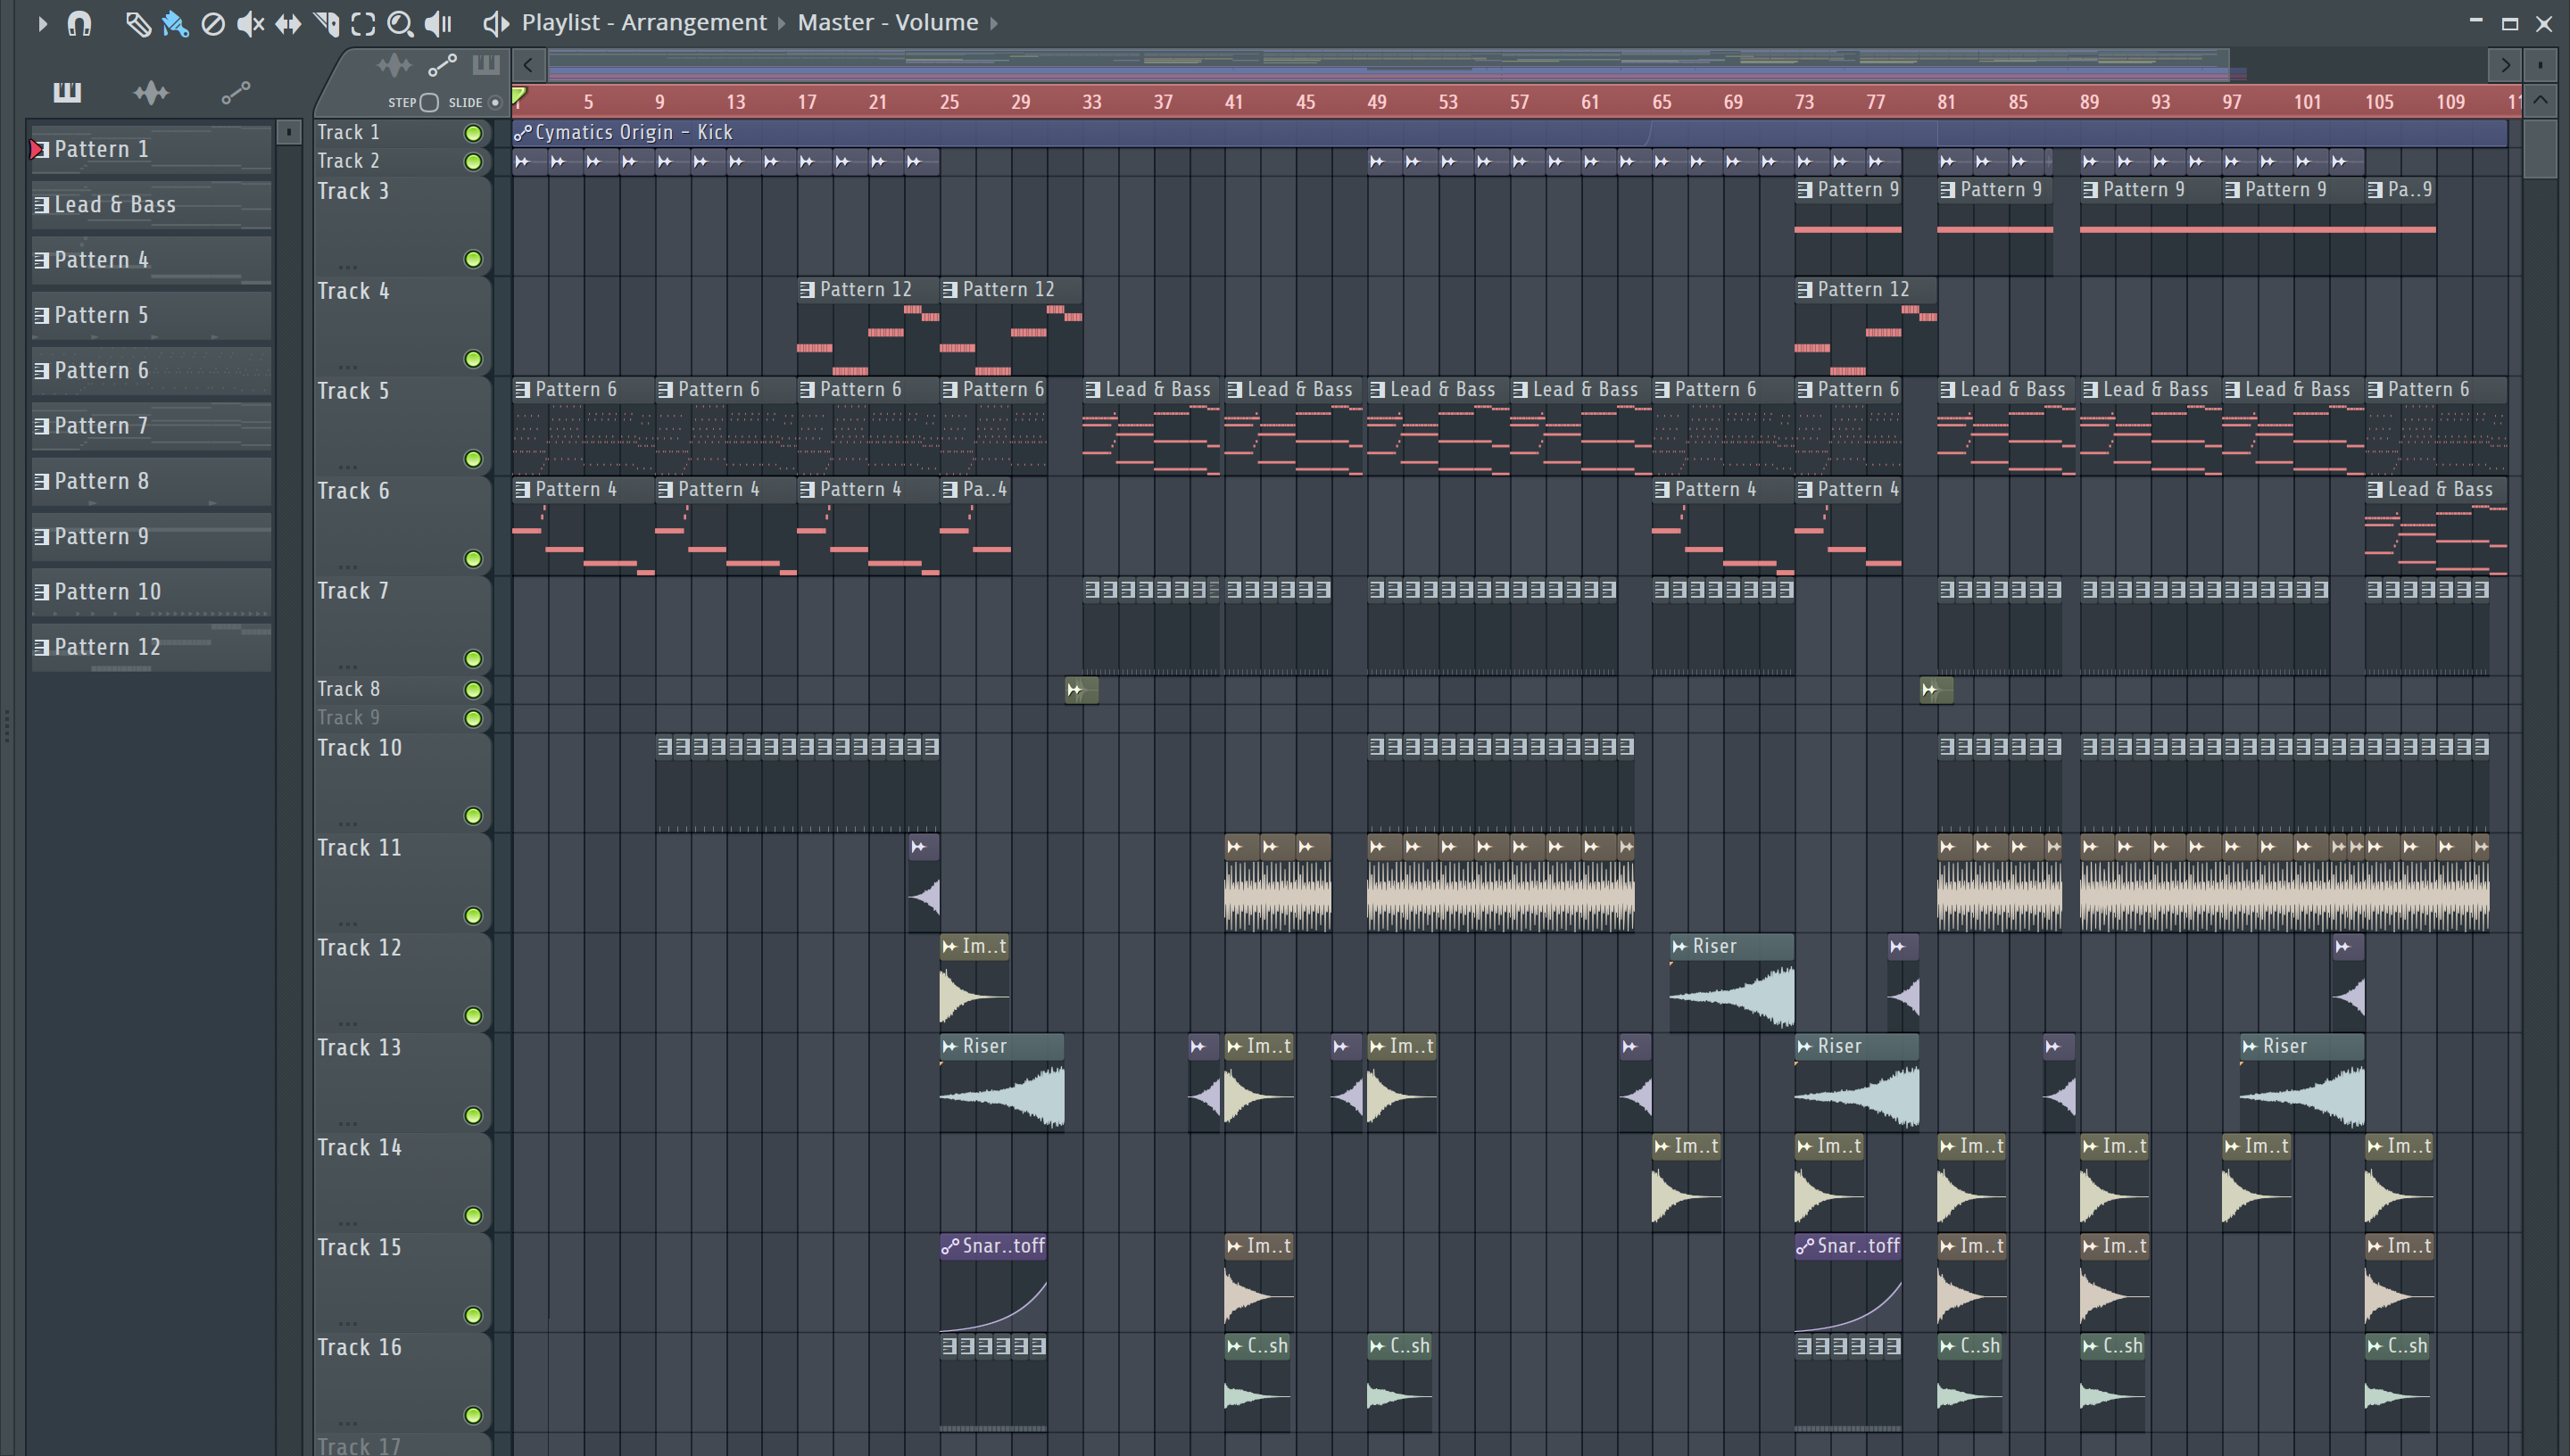Open the Master - Volume dropdown
Image resolution: width=2570 pixels, height=1456 pixels.
click(887, 22)
